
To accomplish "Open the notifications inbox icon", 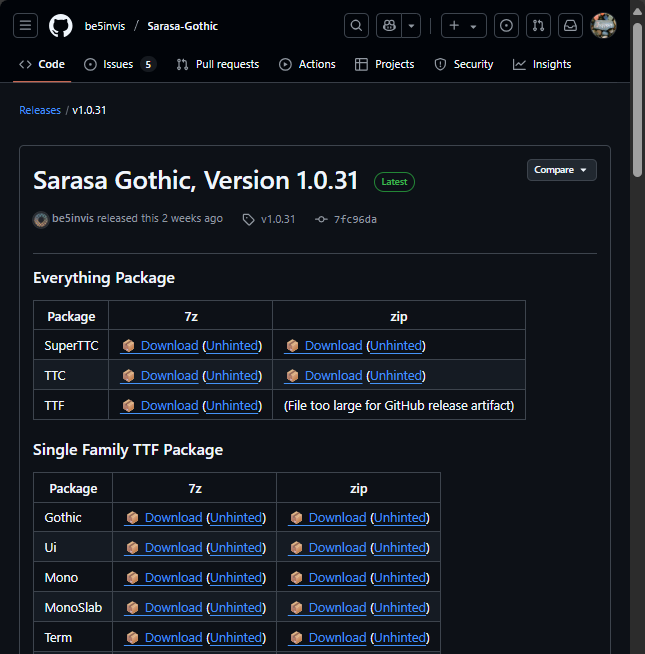I will pyautogui.click(x=569, y=26).
